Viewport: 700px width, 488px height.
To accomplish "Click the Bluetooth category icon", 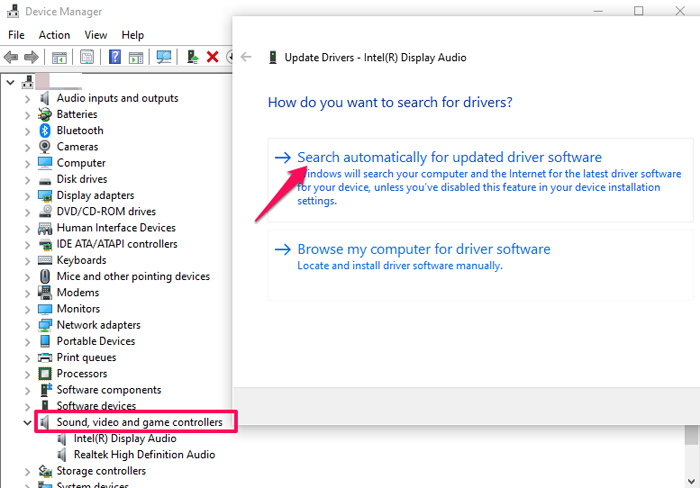I will [x=45, y=130].
